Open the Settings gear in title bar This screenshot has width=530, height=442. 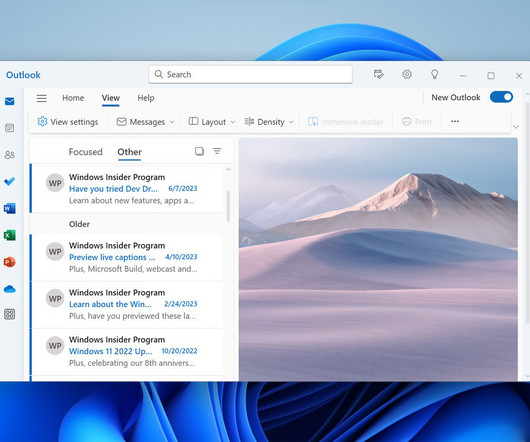[407, 74]
